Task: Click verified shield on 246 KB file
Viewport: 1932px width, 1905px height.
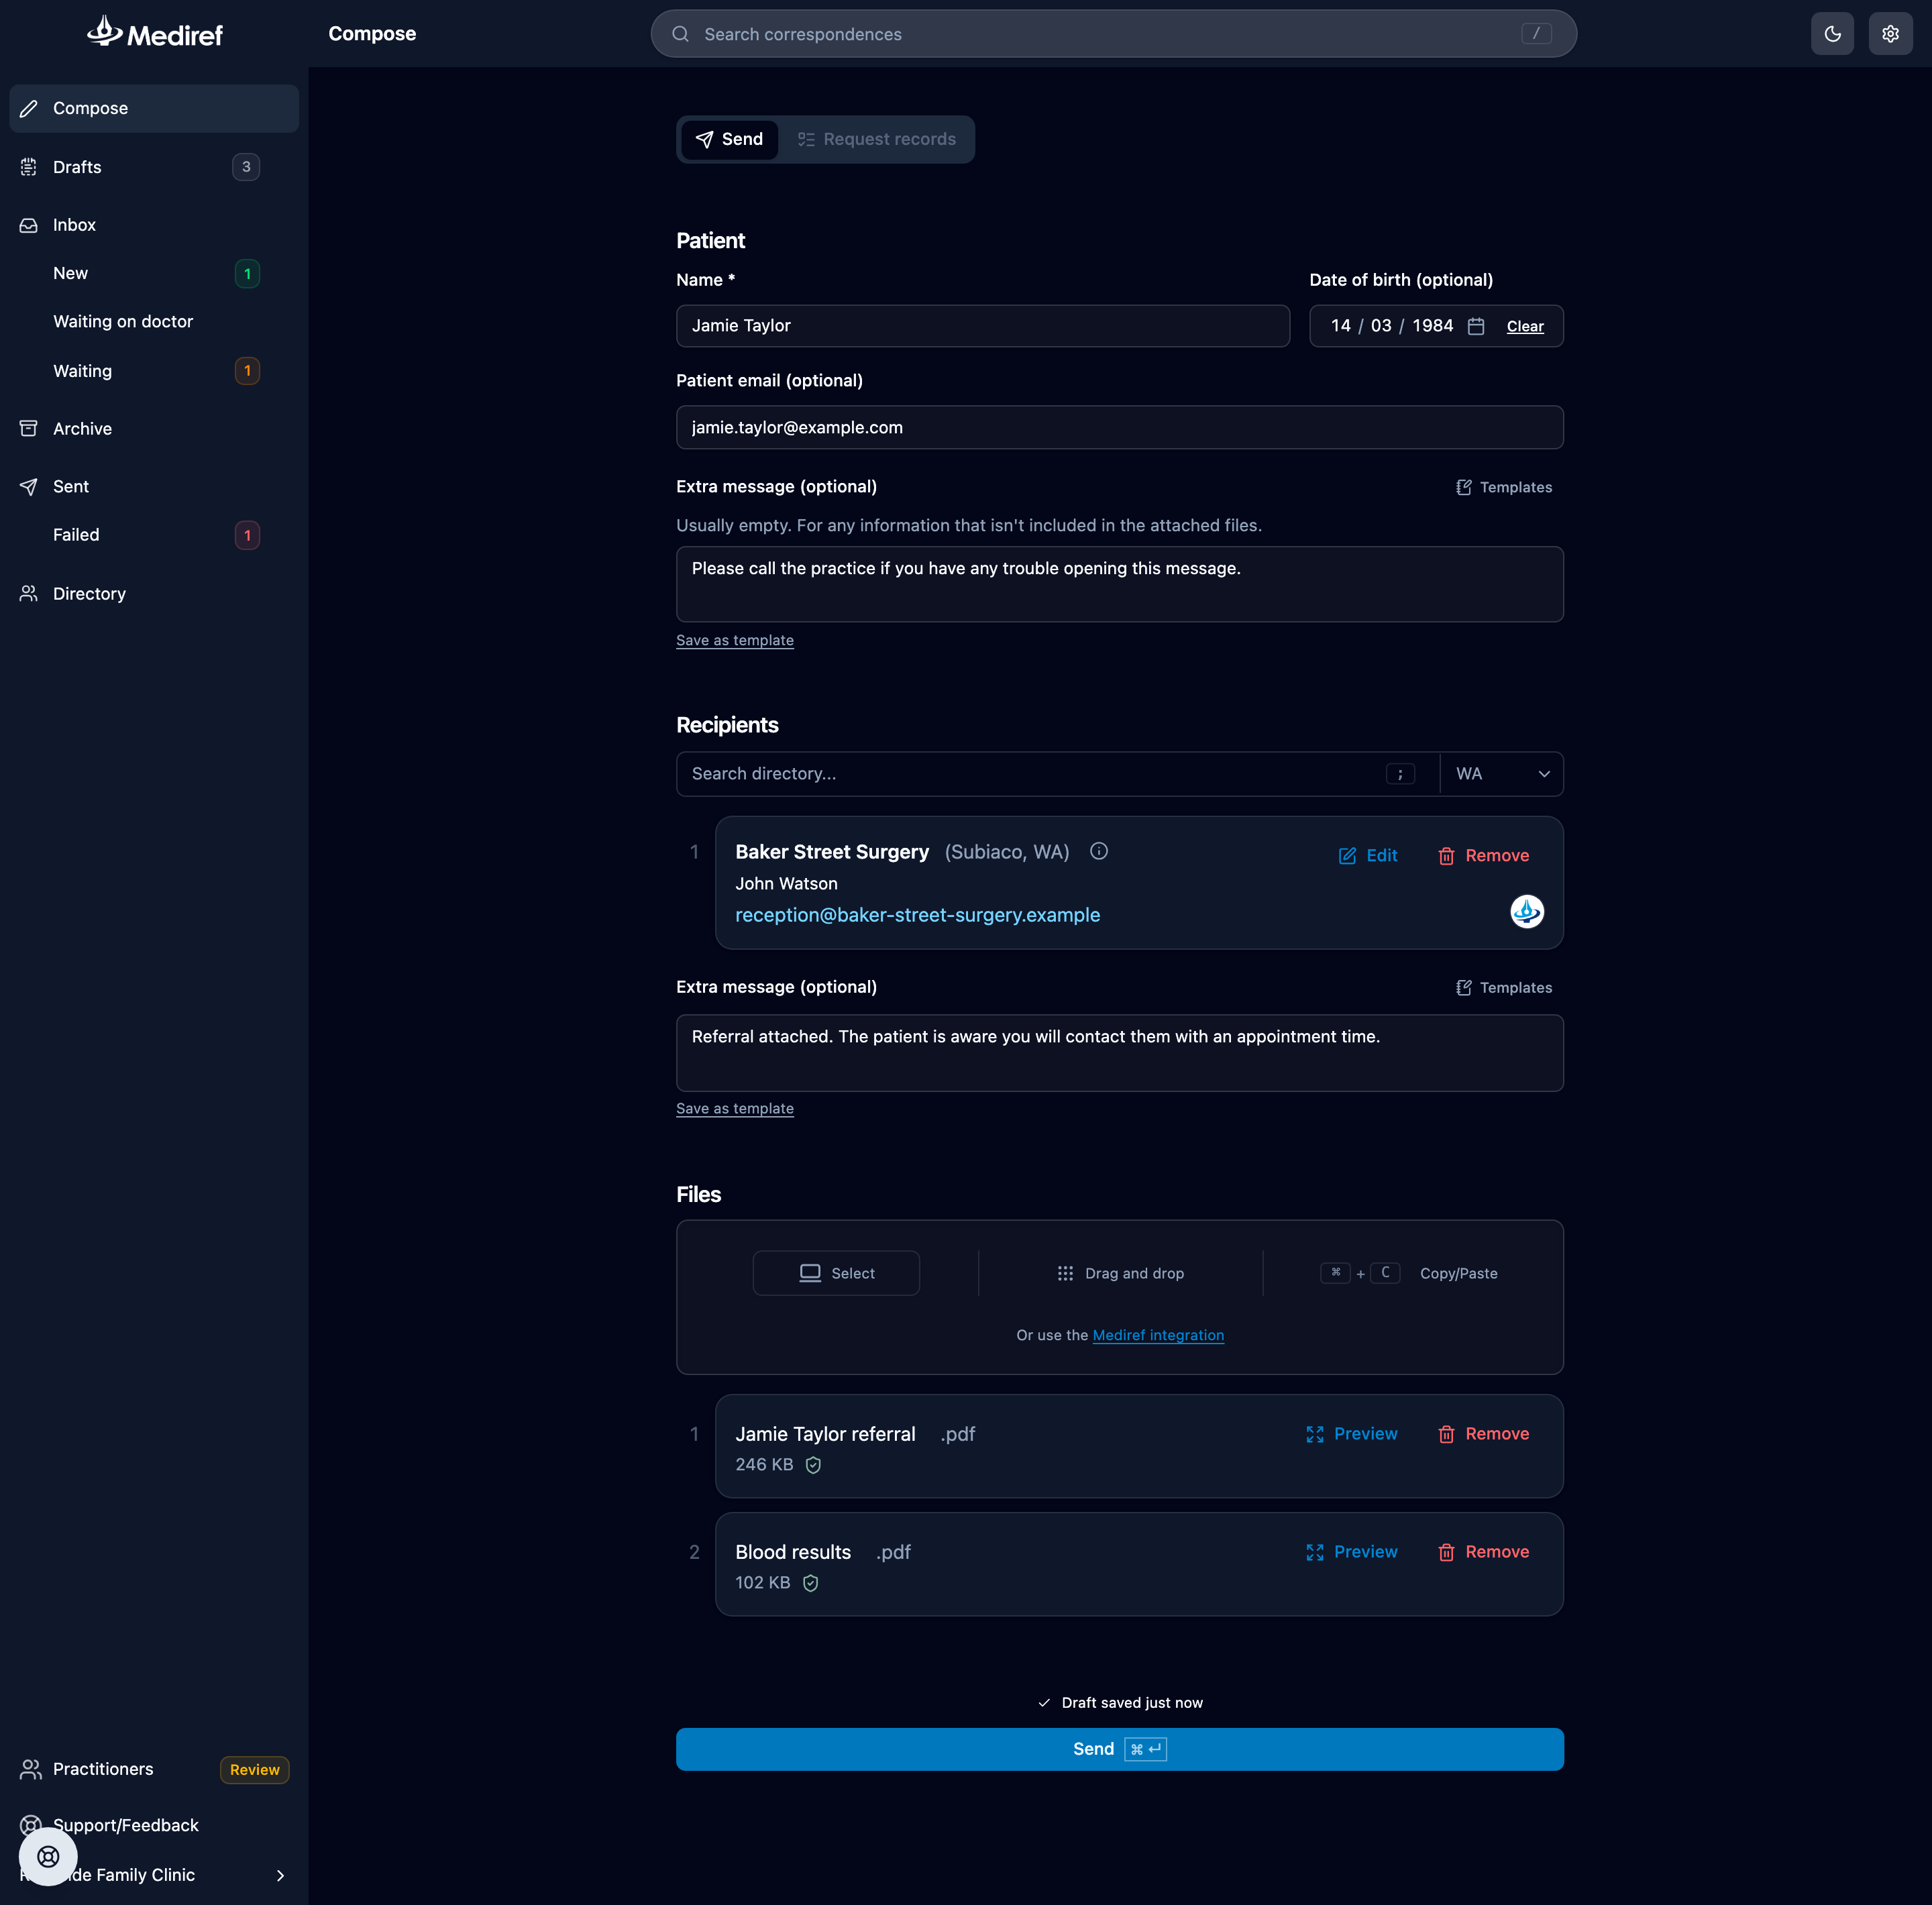Action: (813, 1465)
